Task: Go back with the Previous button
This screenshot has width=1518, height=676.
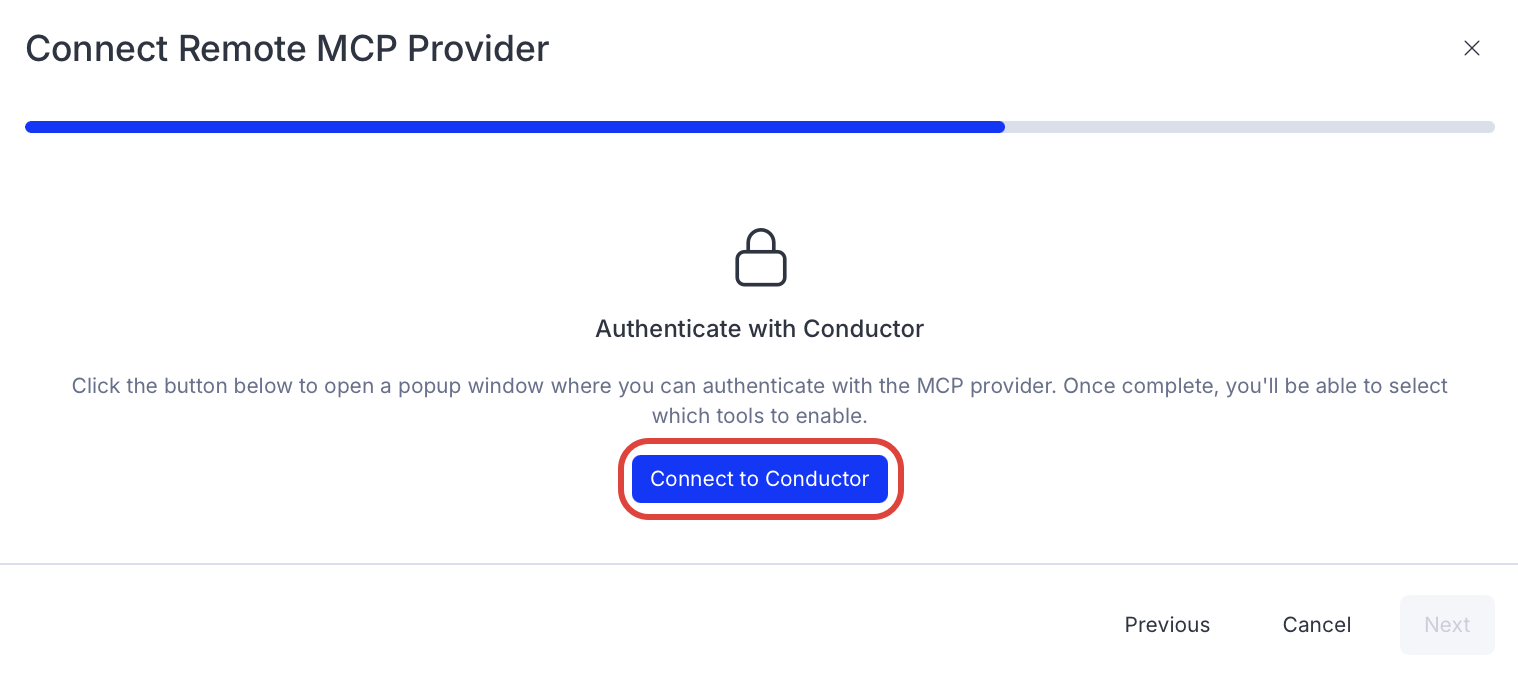Action: click(x=1167, y=625)
